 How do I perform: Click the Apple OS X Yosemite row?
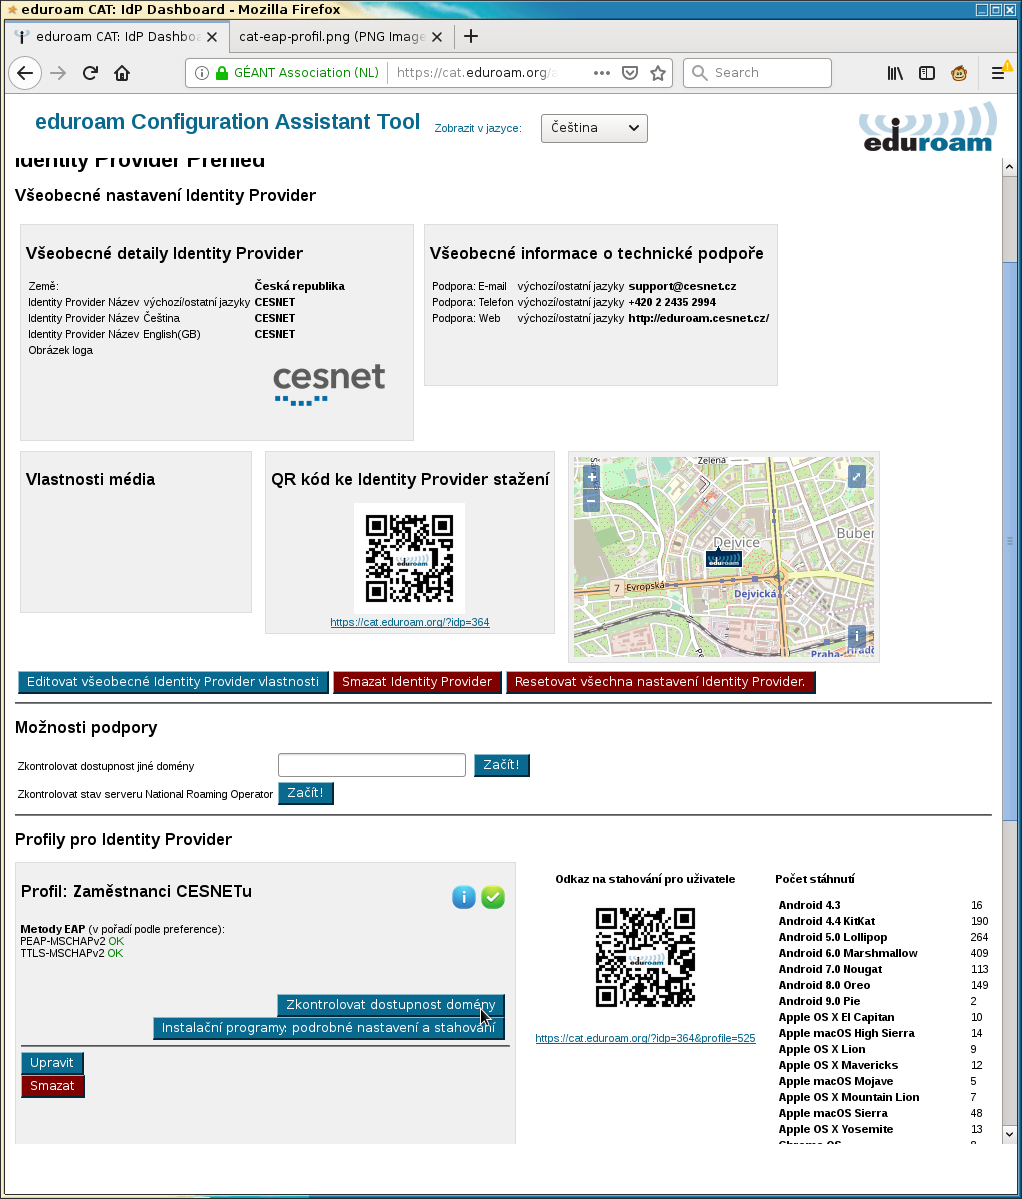[x=883, y=1129]
